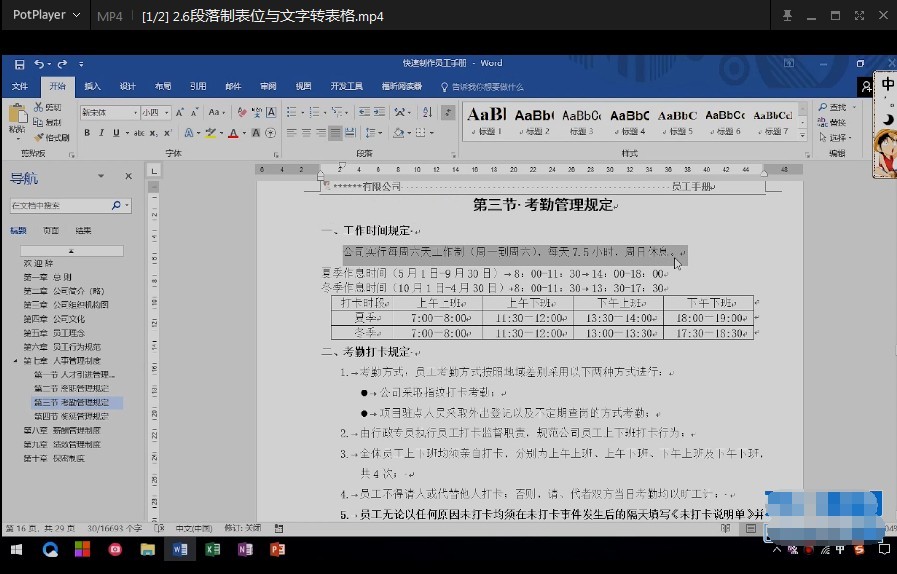
Task: Close the navigation pane
Action: point(128,176)
